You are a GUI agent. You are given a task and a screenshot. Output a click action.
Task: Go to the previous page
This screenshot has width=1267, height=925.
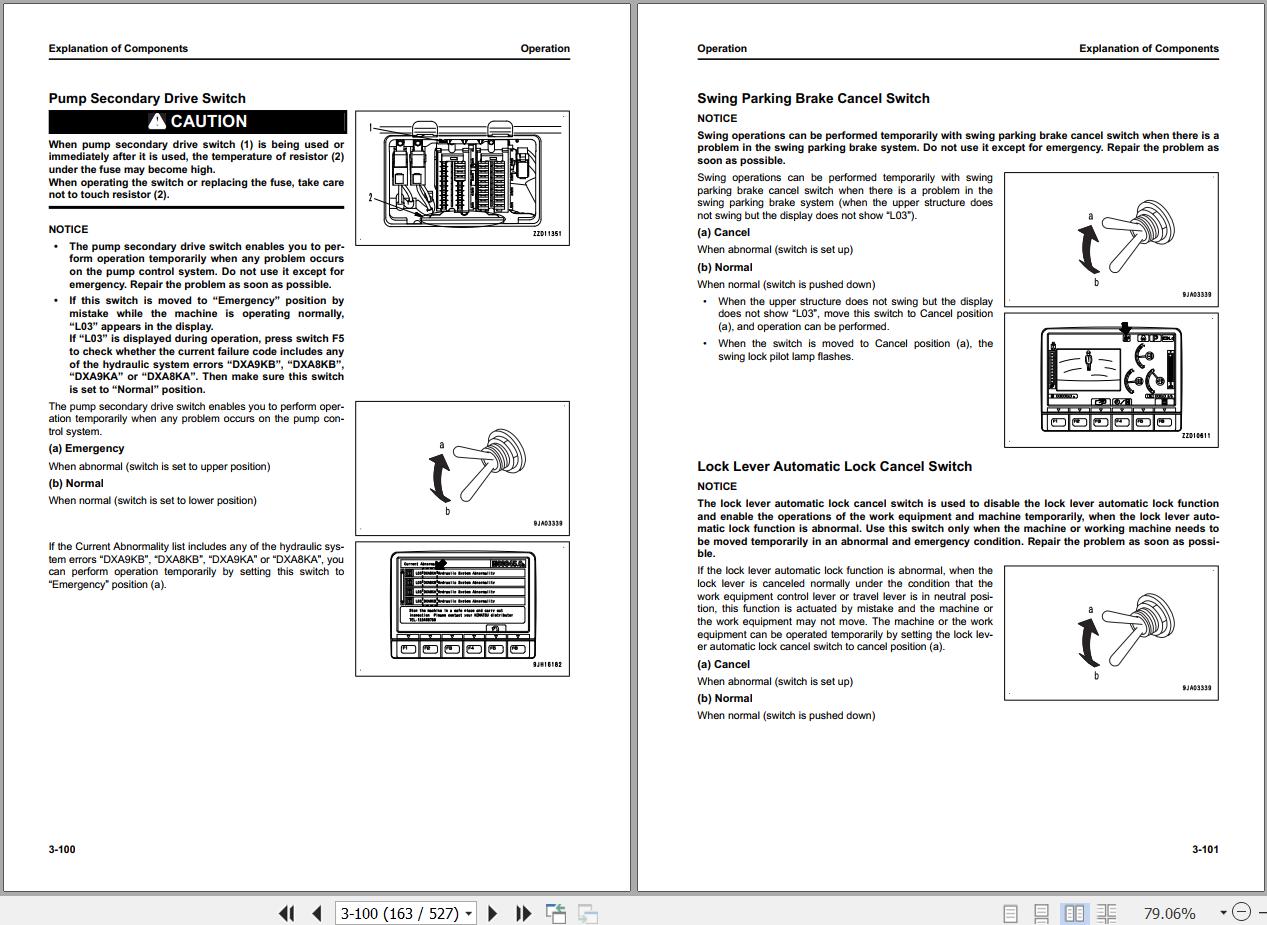click(317, 913)
